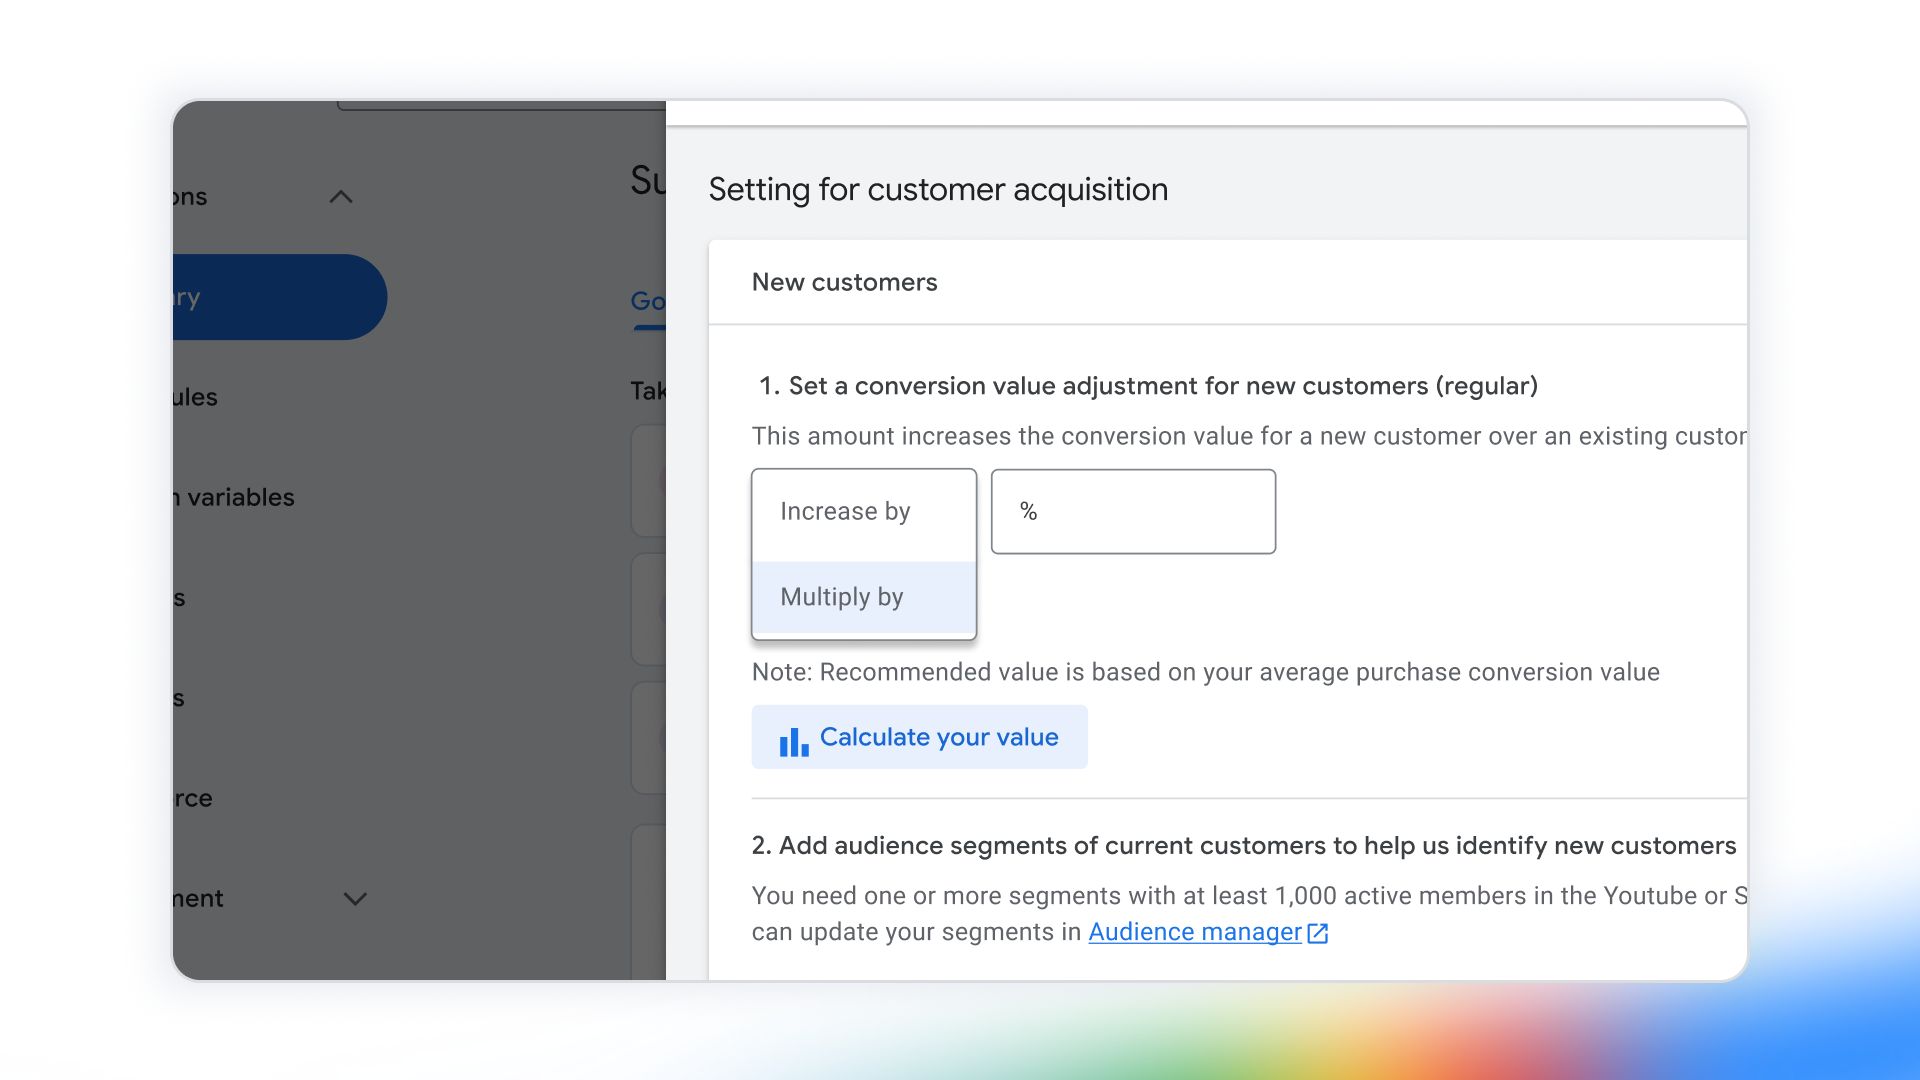Image resolution: width=1920 pixels, height=1080 pixels.
Task: Click the step 1 conversion value adjustment heading
Action: pos(1148,386)
